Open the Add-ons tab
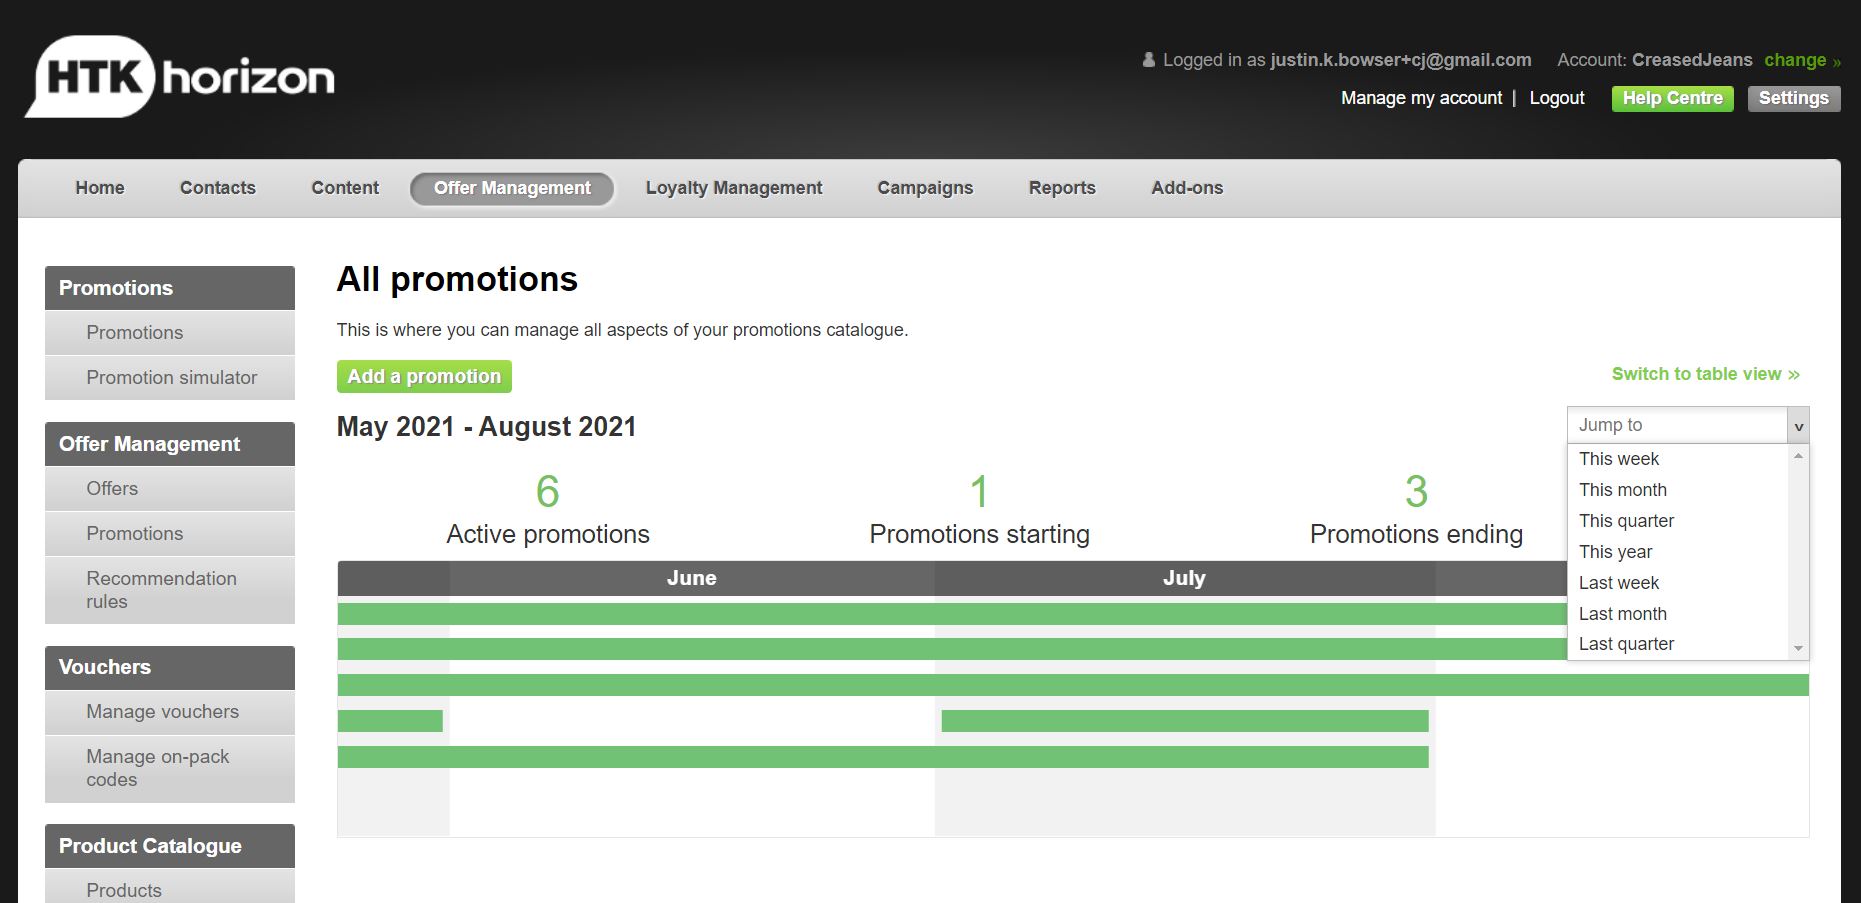Screen dimensions: 1861x903 [x=1187, y=188]
